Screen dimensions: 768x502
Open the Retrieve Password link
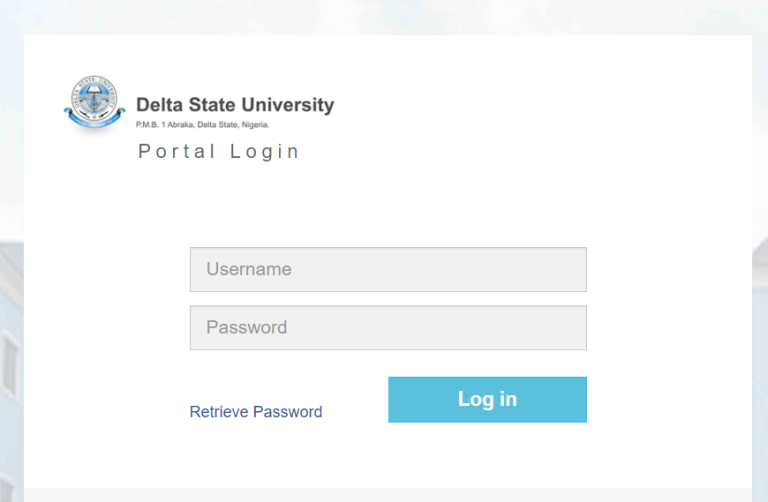coord(256,412)
